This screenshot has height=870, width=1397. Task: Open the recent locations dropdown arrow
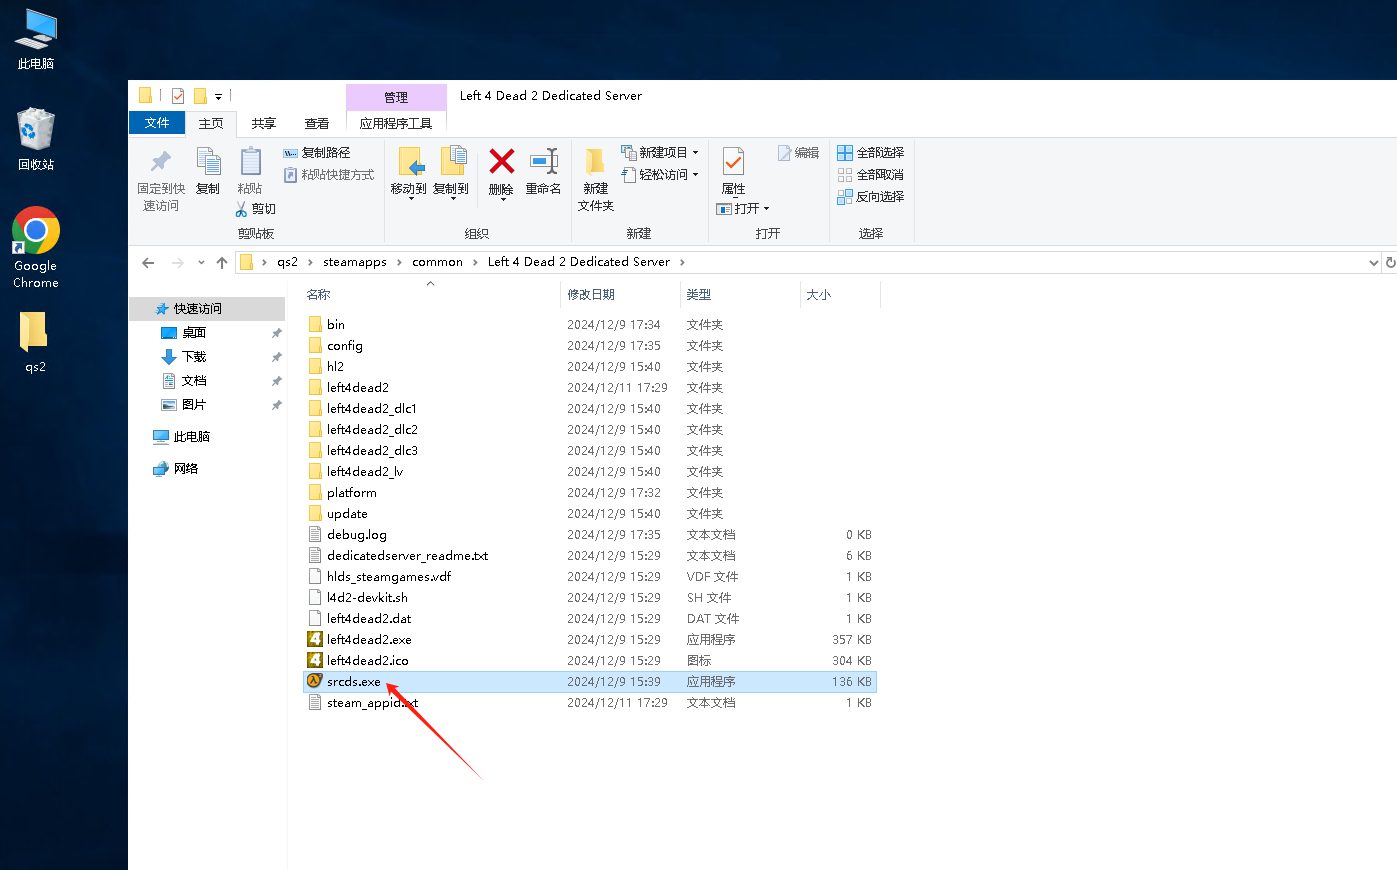[201, 262]
